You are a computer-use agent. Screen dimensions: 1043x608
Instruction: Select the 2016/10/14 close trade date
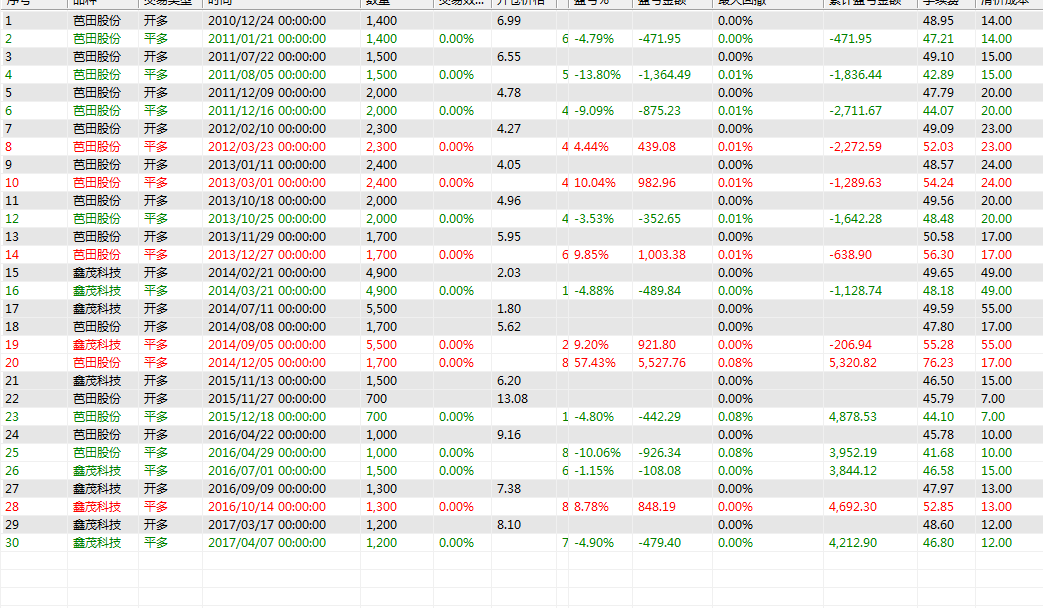click(x=266, y=507)
